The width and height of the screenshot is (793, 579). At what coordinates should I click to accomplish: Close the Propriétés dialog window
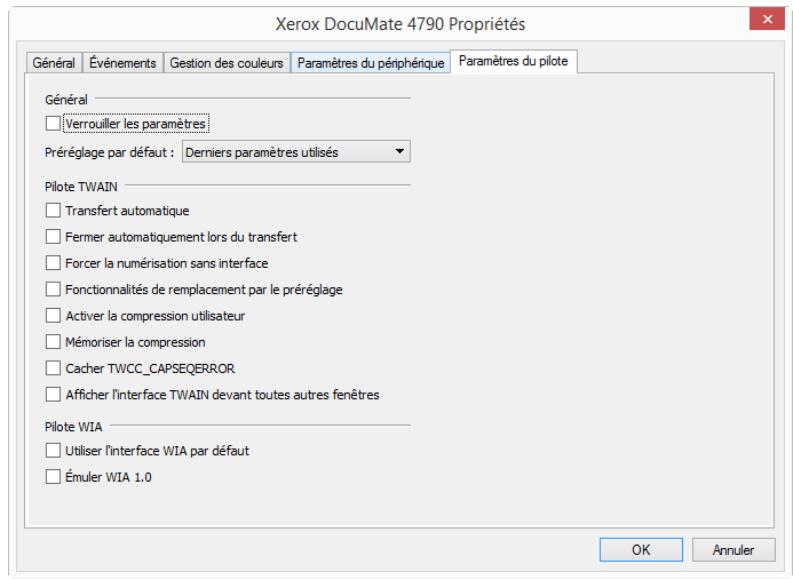pos(767,19)
